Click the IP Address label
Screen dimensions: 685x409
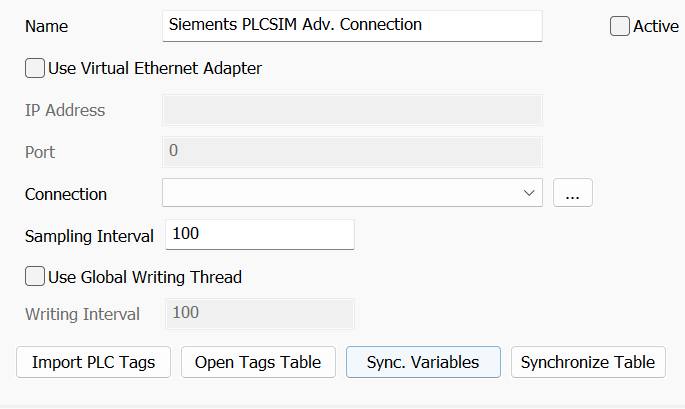[x=65, y=110]
